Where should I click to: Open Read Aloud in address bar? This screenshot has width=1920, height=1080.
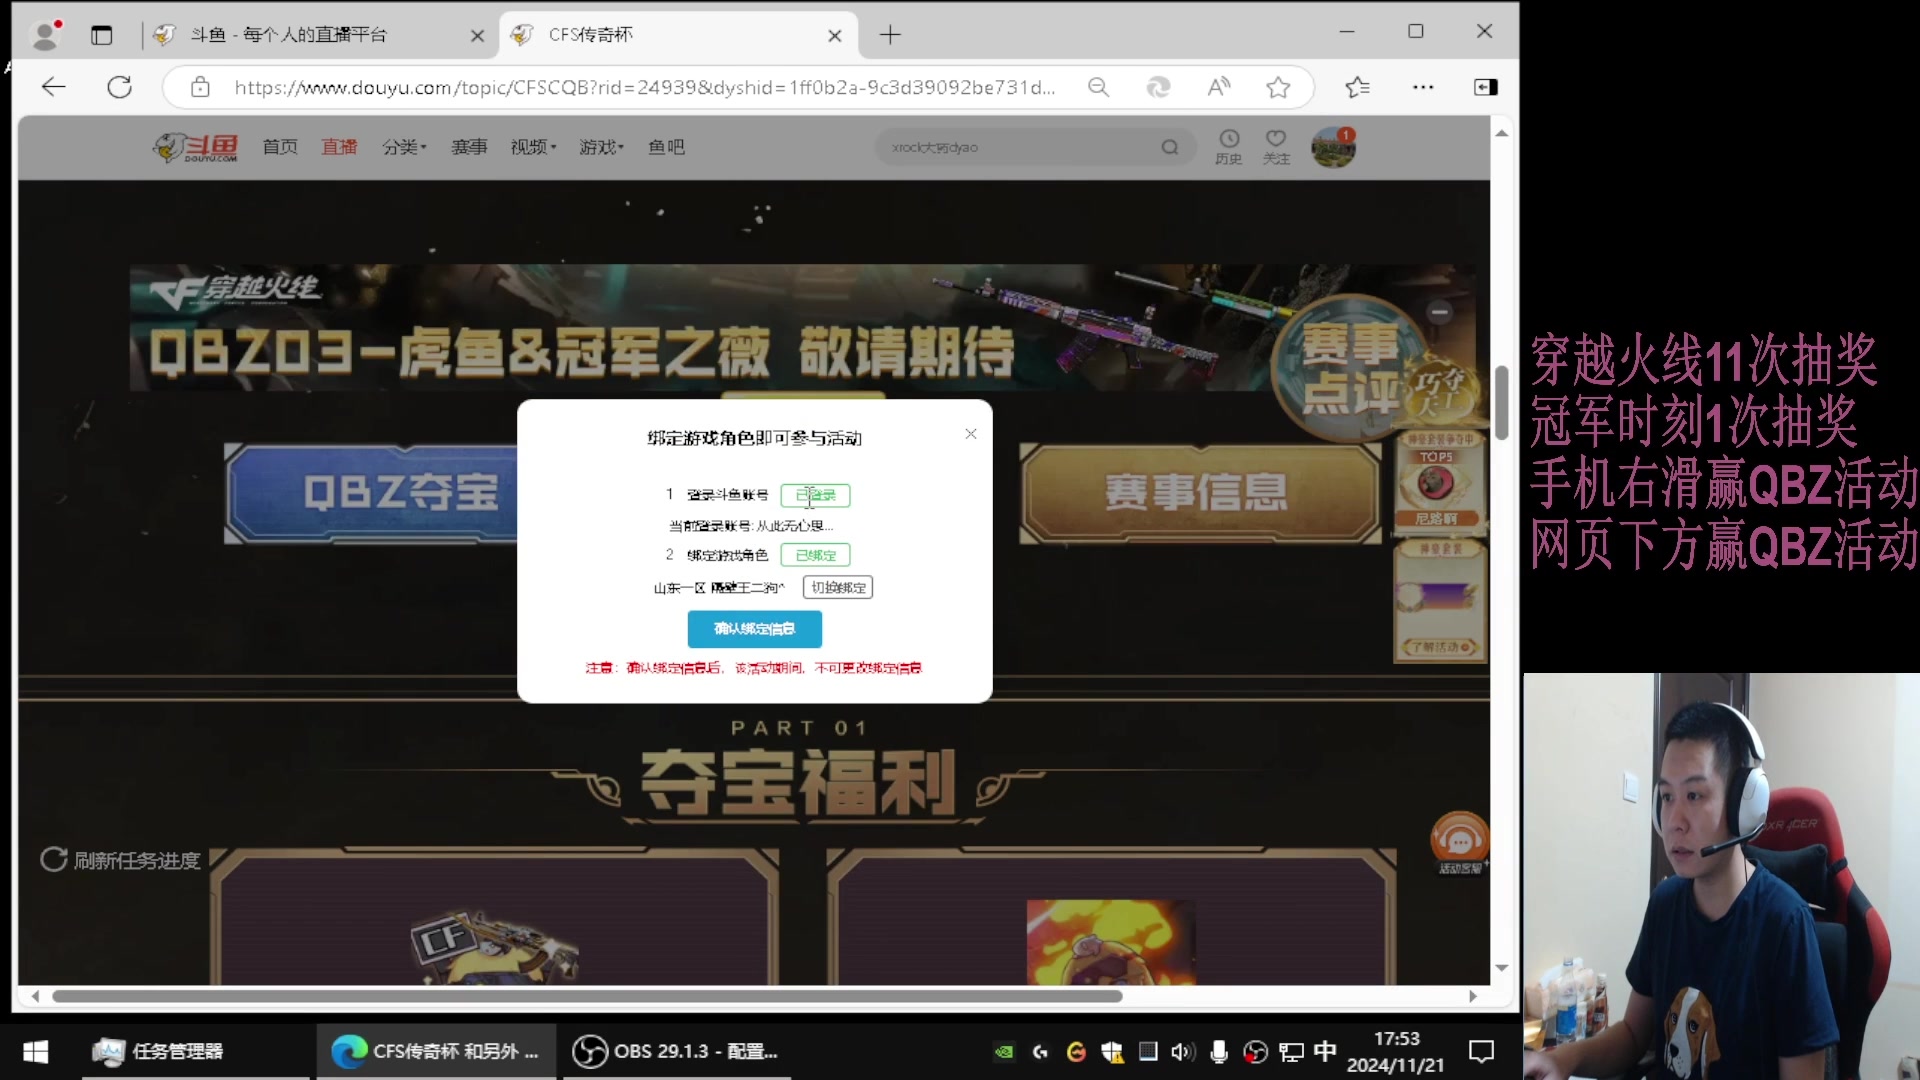(x=1218, y=87)
